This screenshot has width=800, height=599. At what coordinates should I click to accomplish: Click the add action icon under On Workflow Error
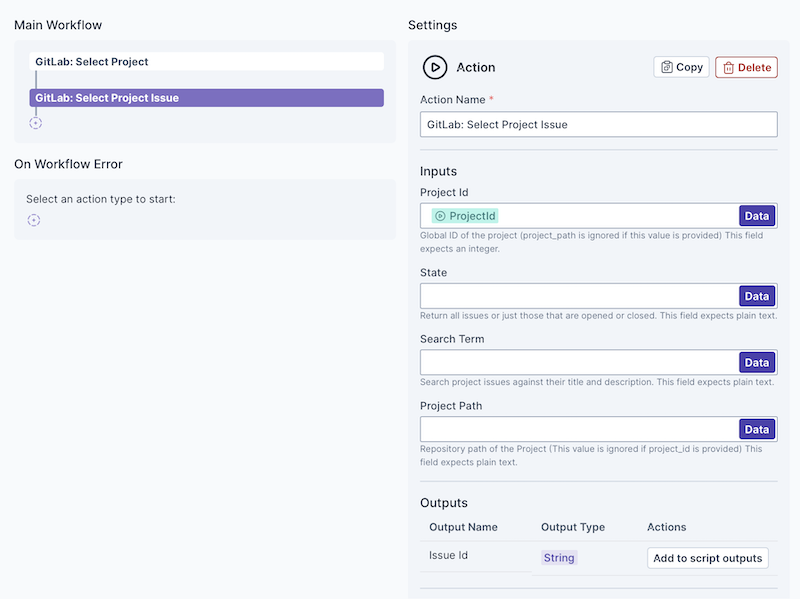tap(34, 220)
